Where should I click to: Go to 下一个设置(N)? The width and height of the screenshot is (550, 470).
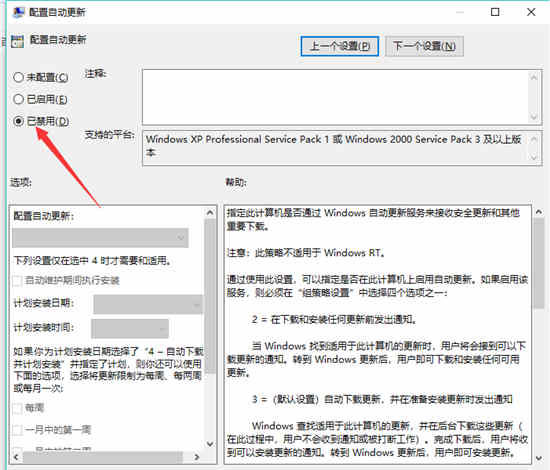pyautogui.click(x=424, y=46)
